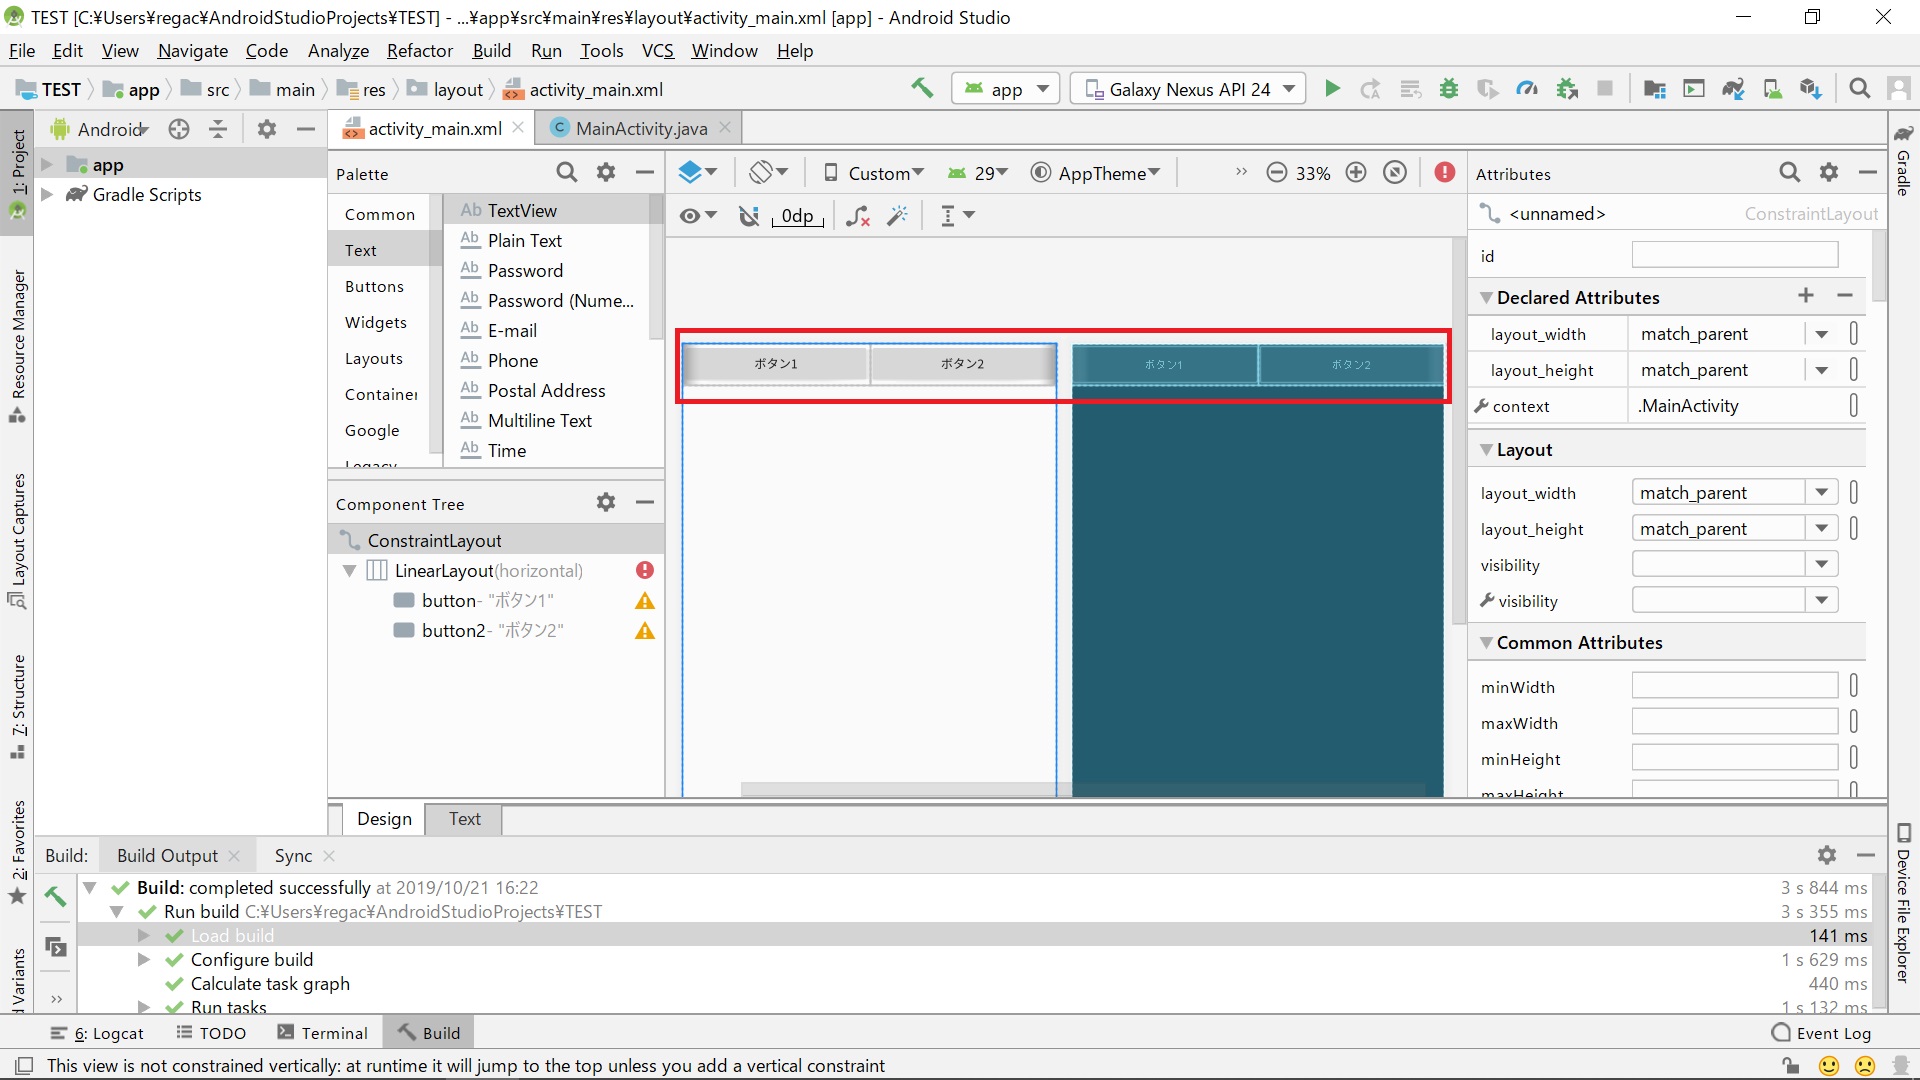The image size is (1920, 1080).
Task: Click the id input field in Attributes
Action: tap(1735, 255)
